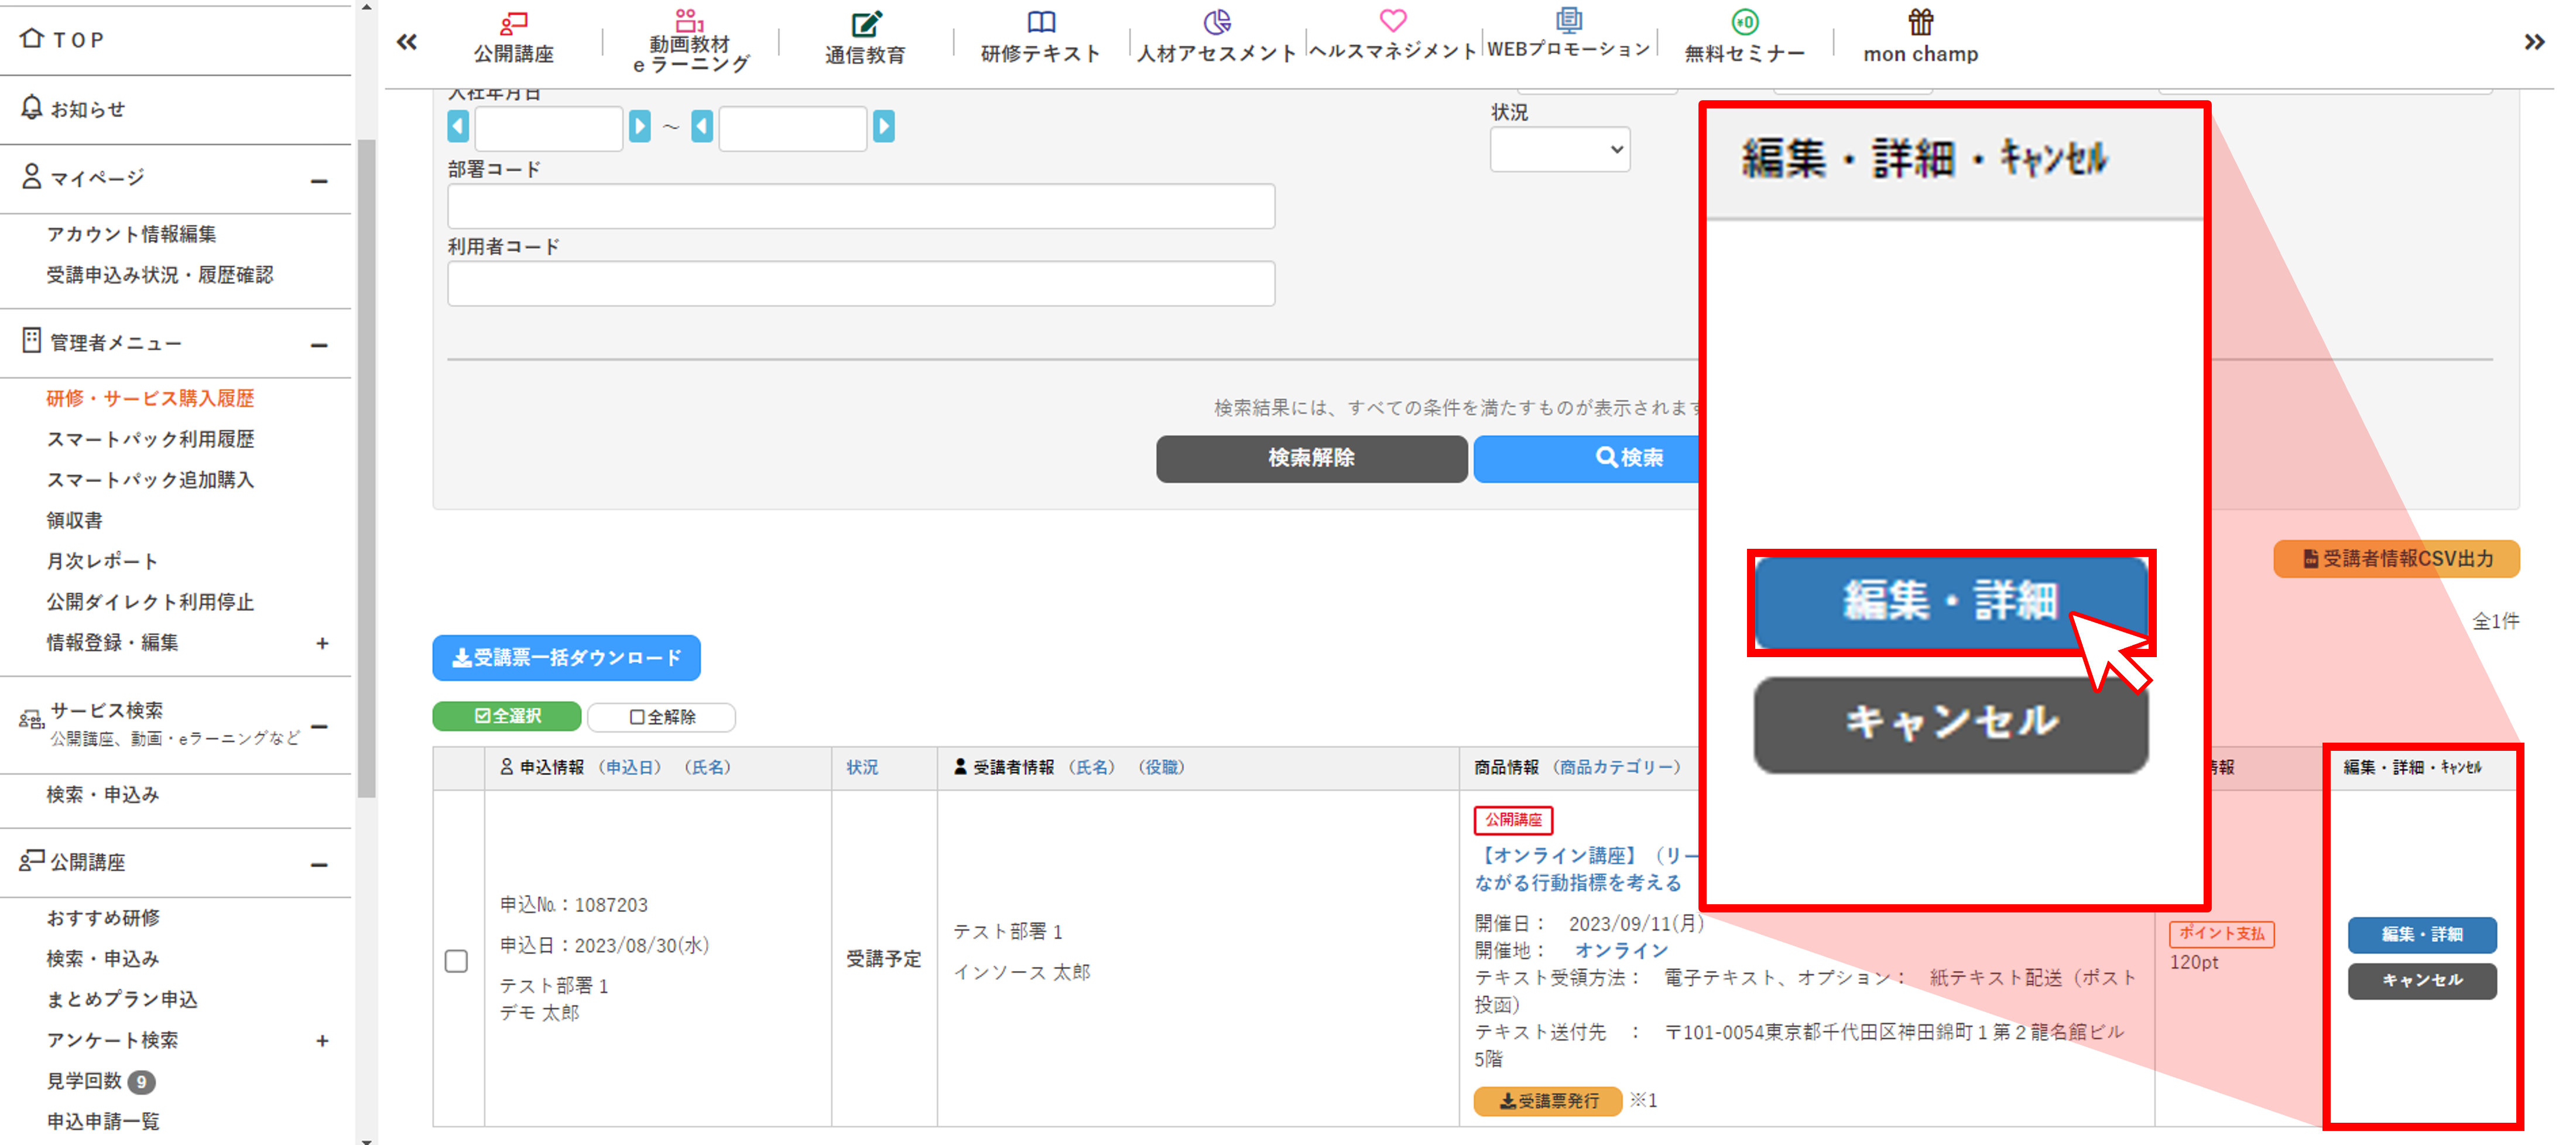
Task: Click the 検索 search button
Action: (x=1587, y=458)
